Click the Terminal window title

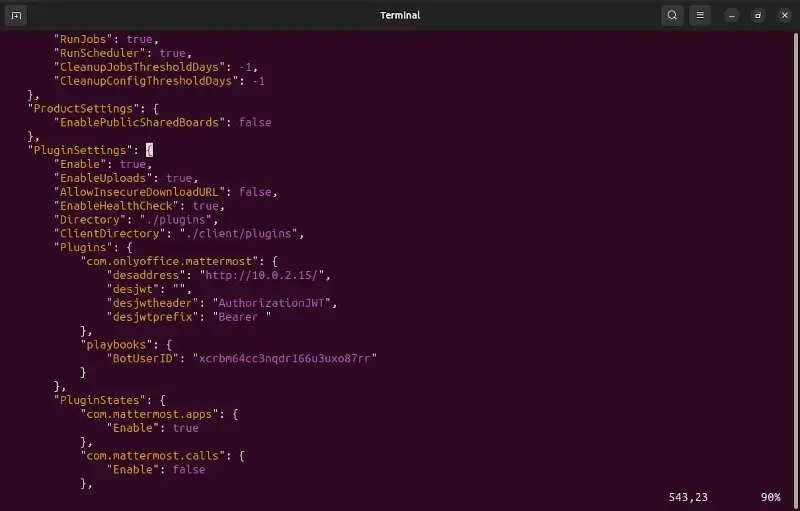click(x=400, y=15)
